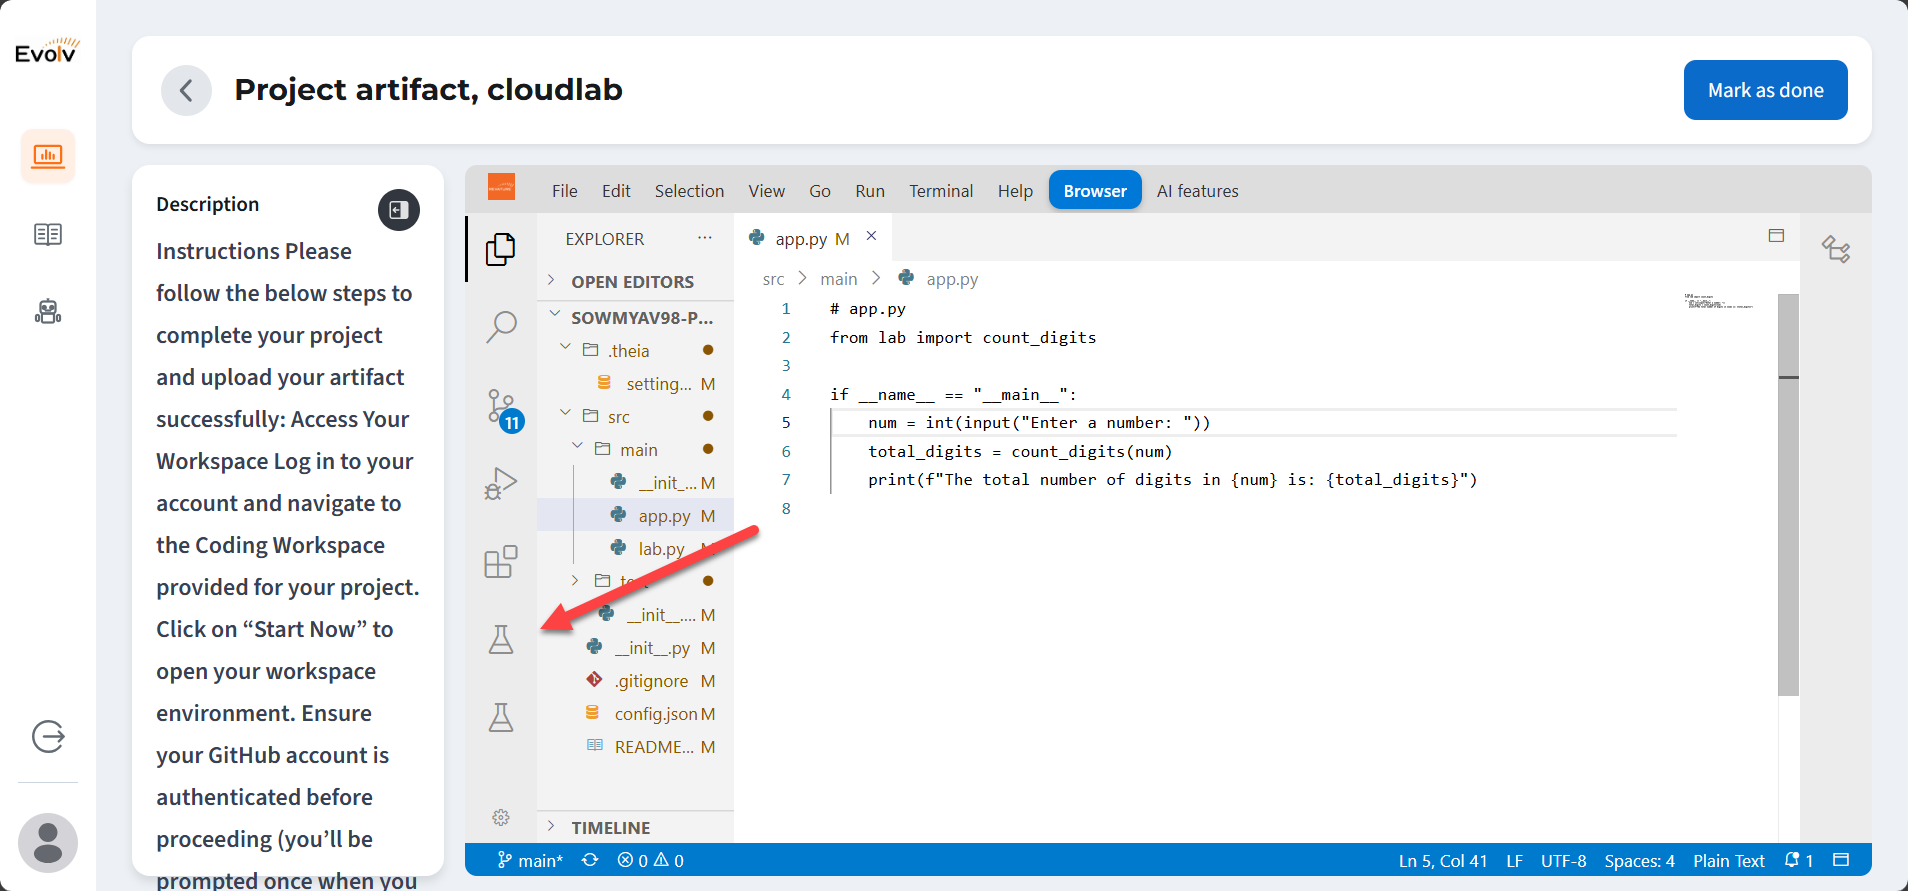Open lab.py in the explorer
This screenshot has height=891, width=1908.
coord(661,549)
